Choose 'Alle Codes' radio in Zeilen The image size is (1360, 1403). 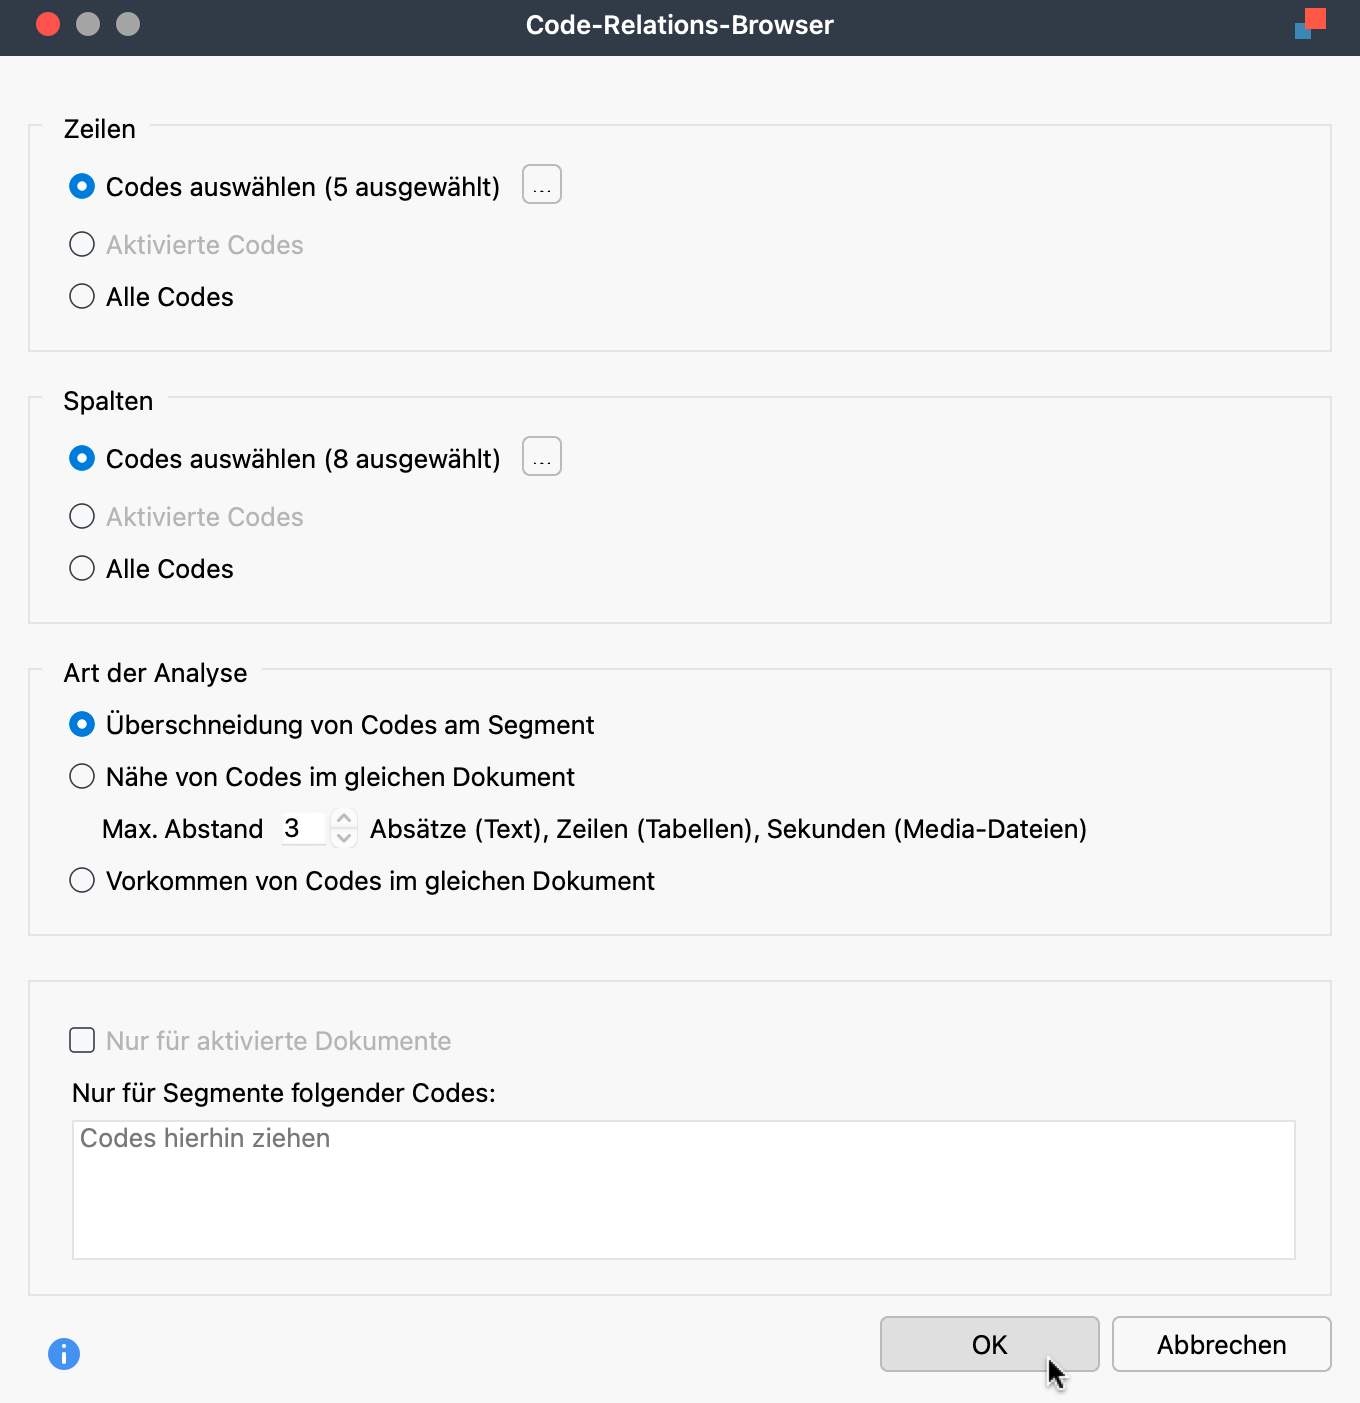tap(82, 297)
